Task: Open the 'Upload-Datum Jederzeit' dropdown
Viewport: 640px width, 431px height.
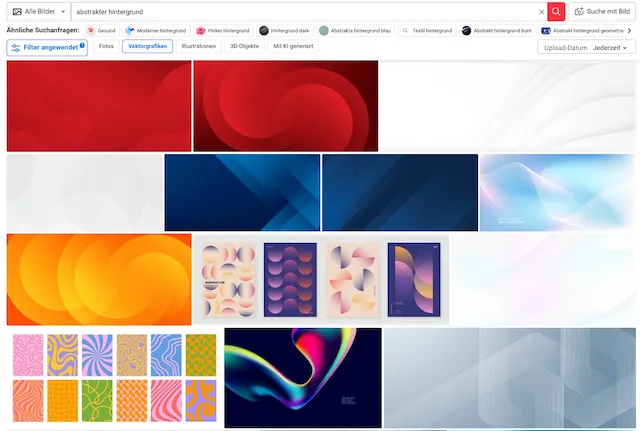Action: click(x=586, y=47)
